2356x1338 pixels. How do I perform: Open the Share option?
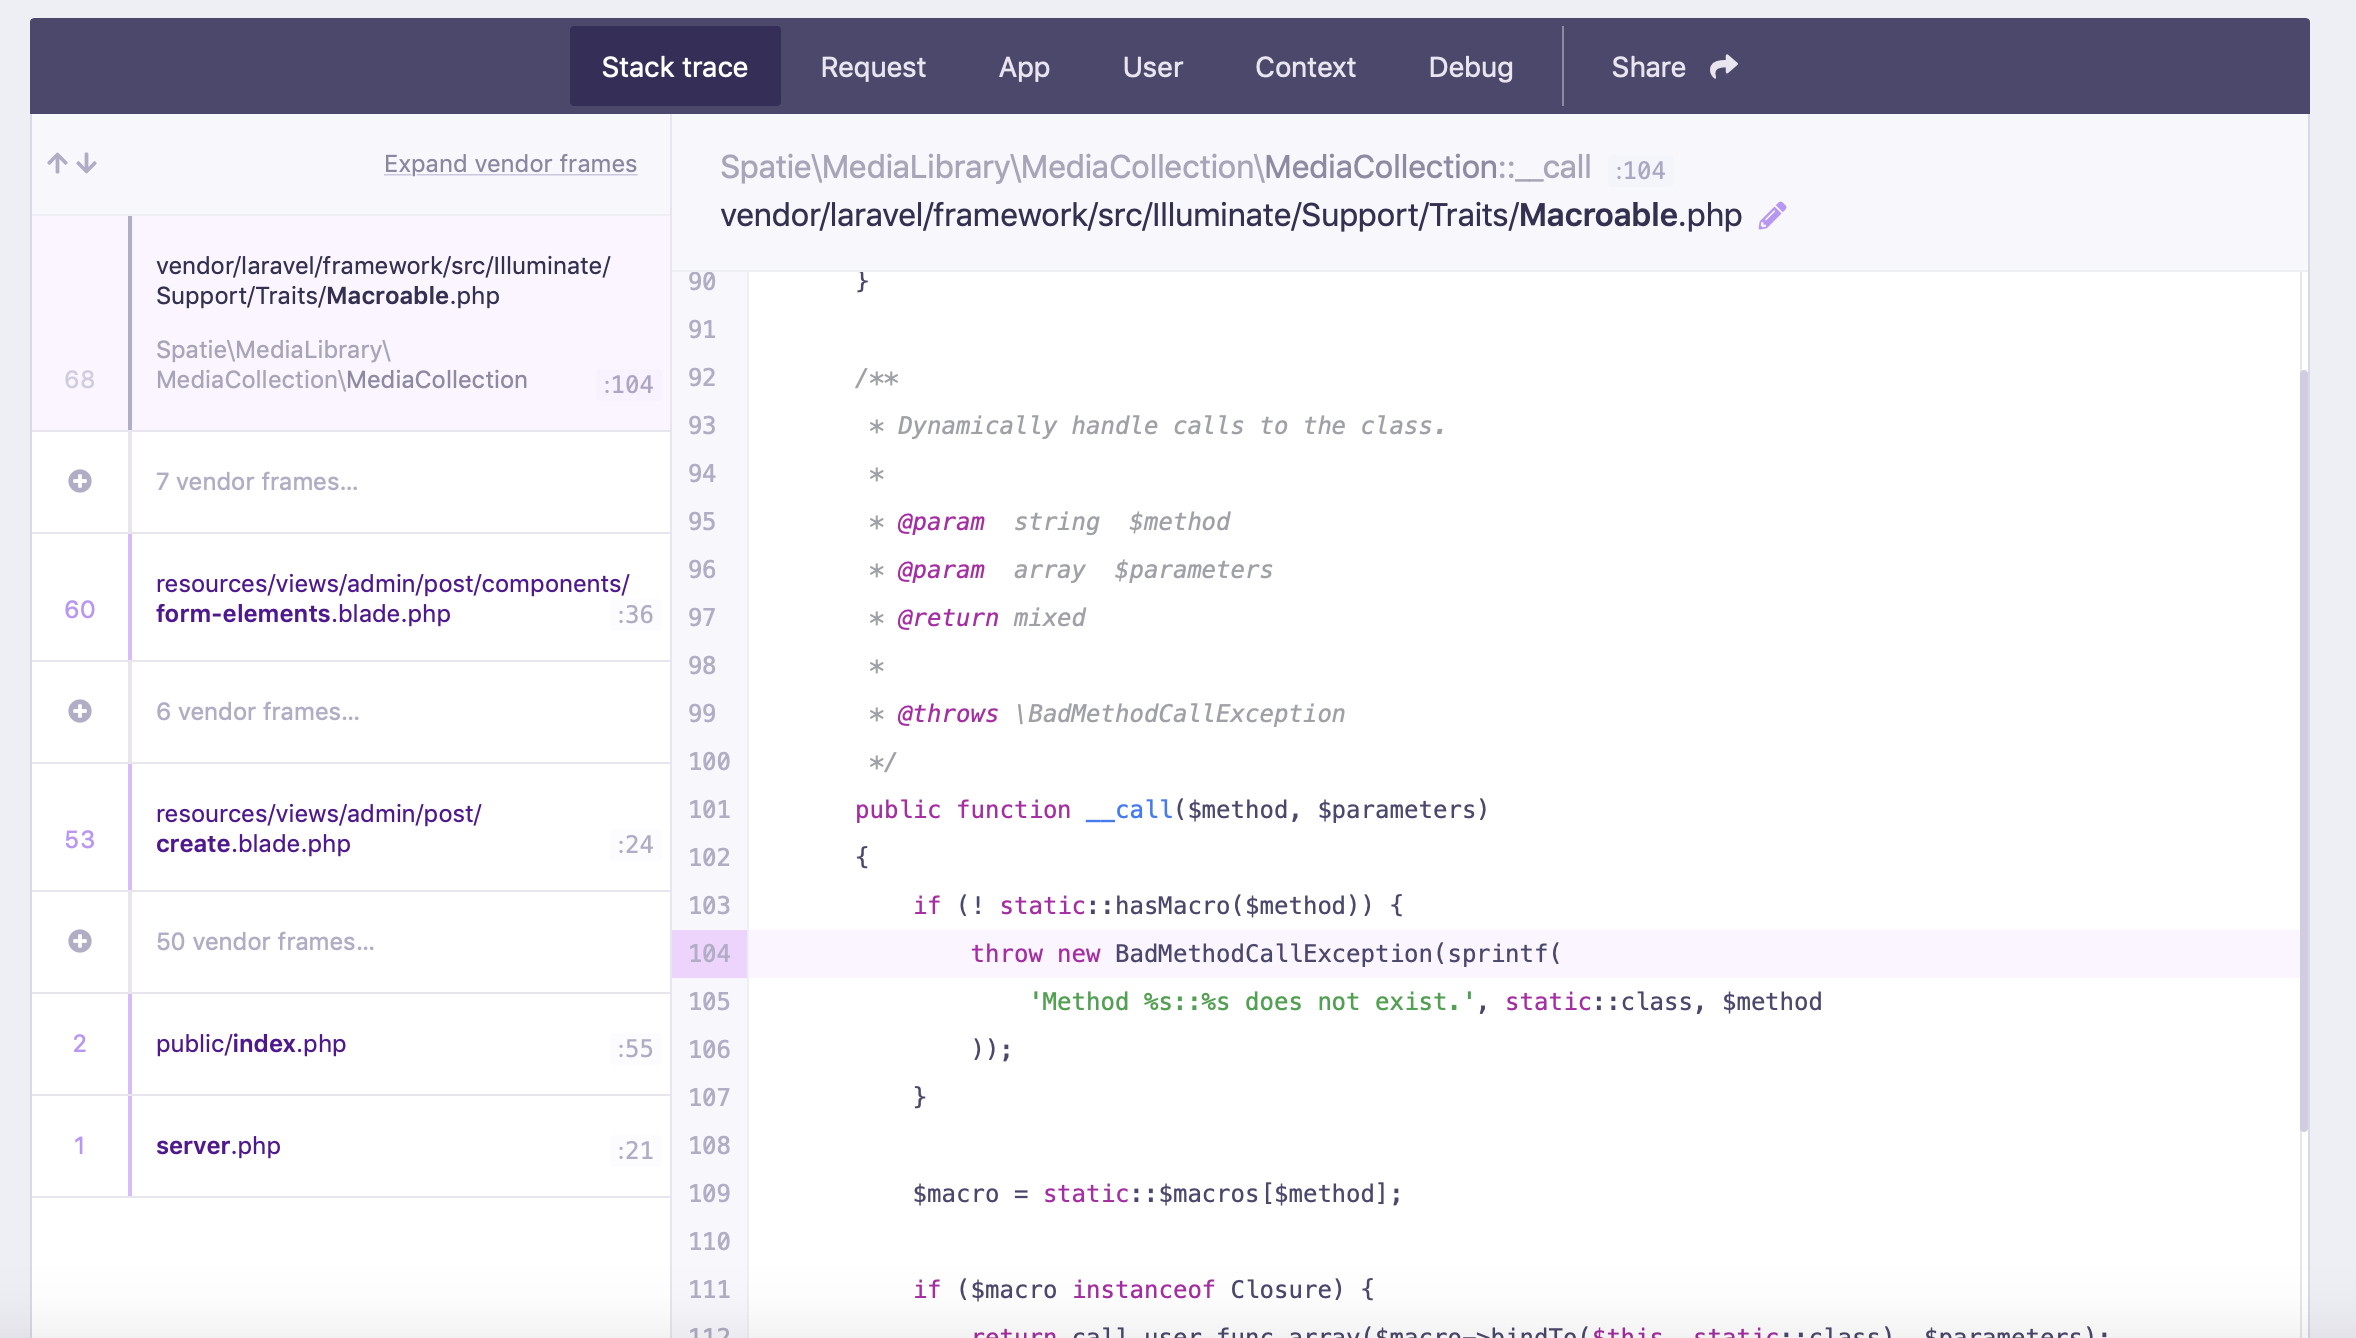point(1647,66)
